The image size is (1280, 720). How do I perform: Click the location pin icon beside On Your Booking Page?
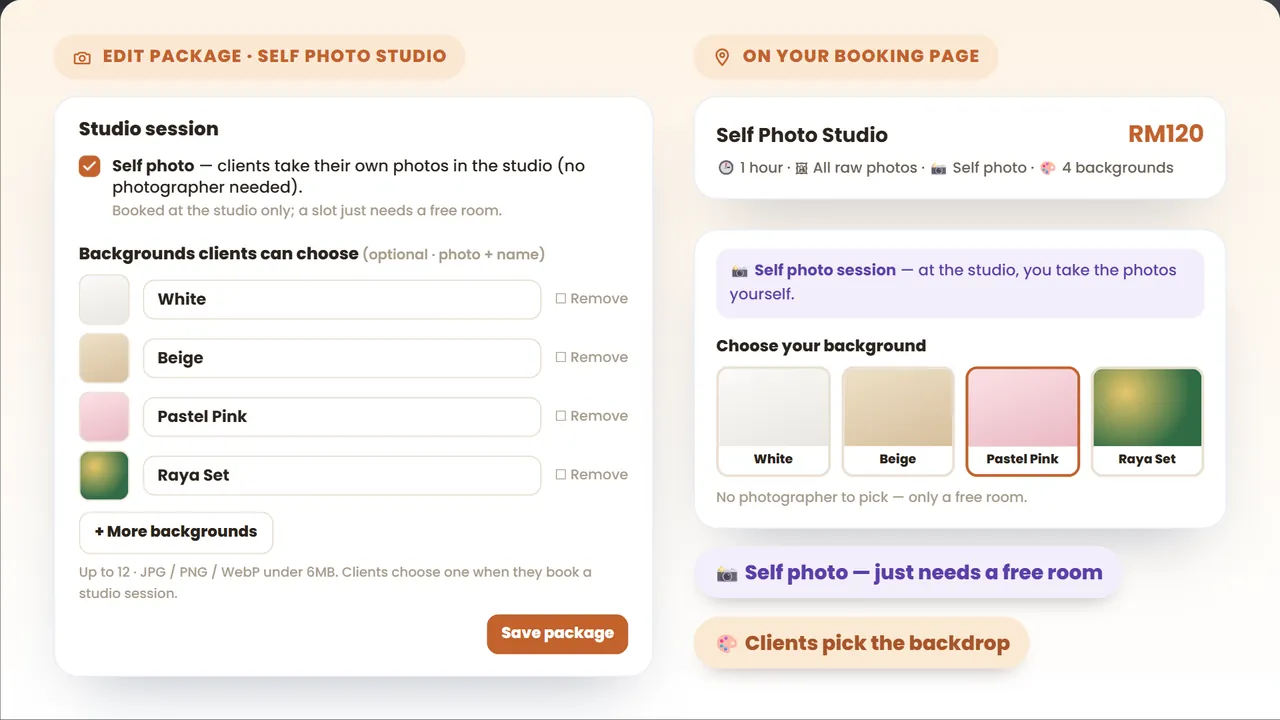(x=722, y=57)
